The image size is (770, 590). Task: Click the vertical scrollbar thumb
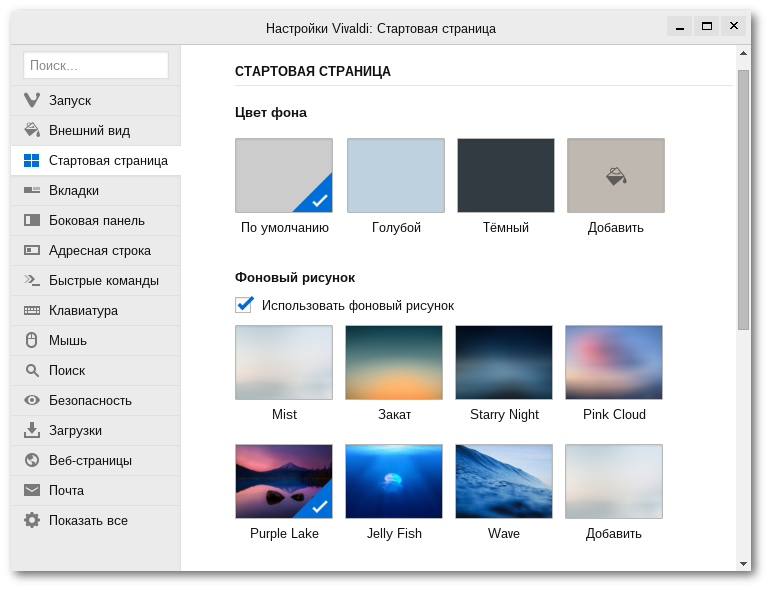743,200
